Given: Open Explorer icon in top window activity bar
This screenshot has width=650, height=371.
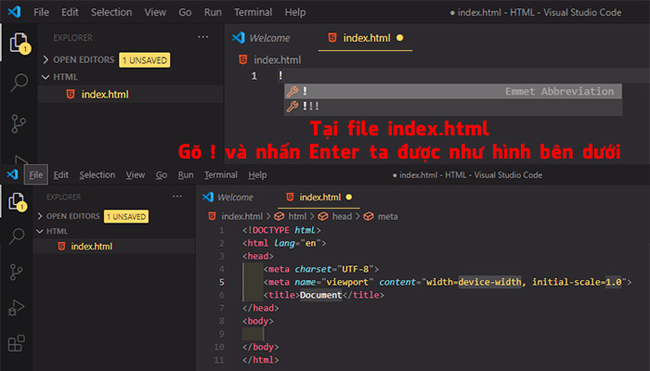Looking at the screenshot, I should point(19,43).
